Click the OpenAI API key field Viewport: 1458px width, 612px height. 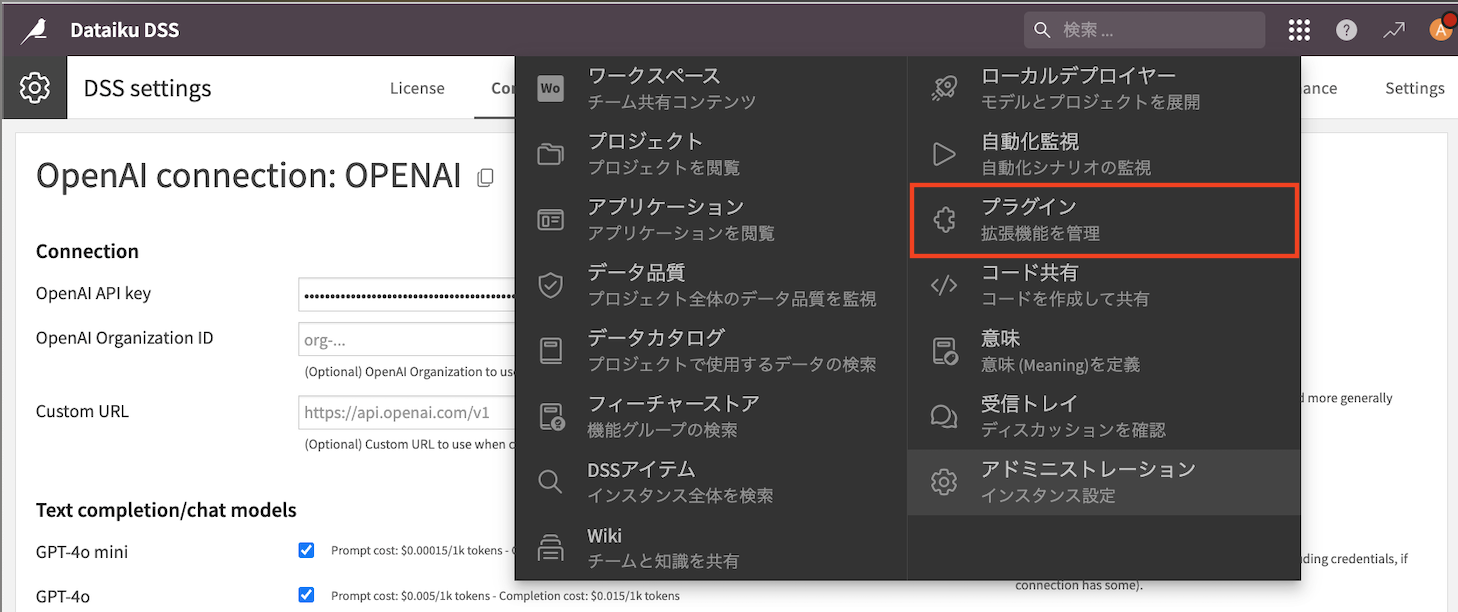(x=407, y=294)
